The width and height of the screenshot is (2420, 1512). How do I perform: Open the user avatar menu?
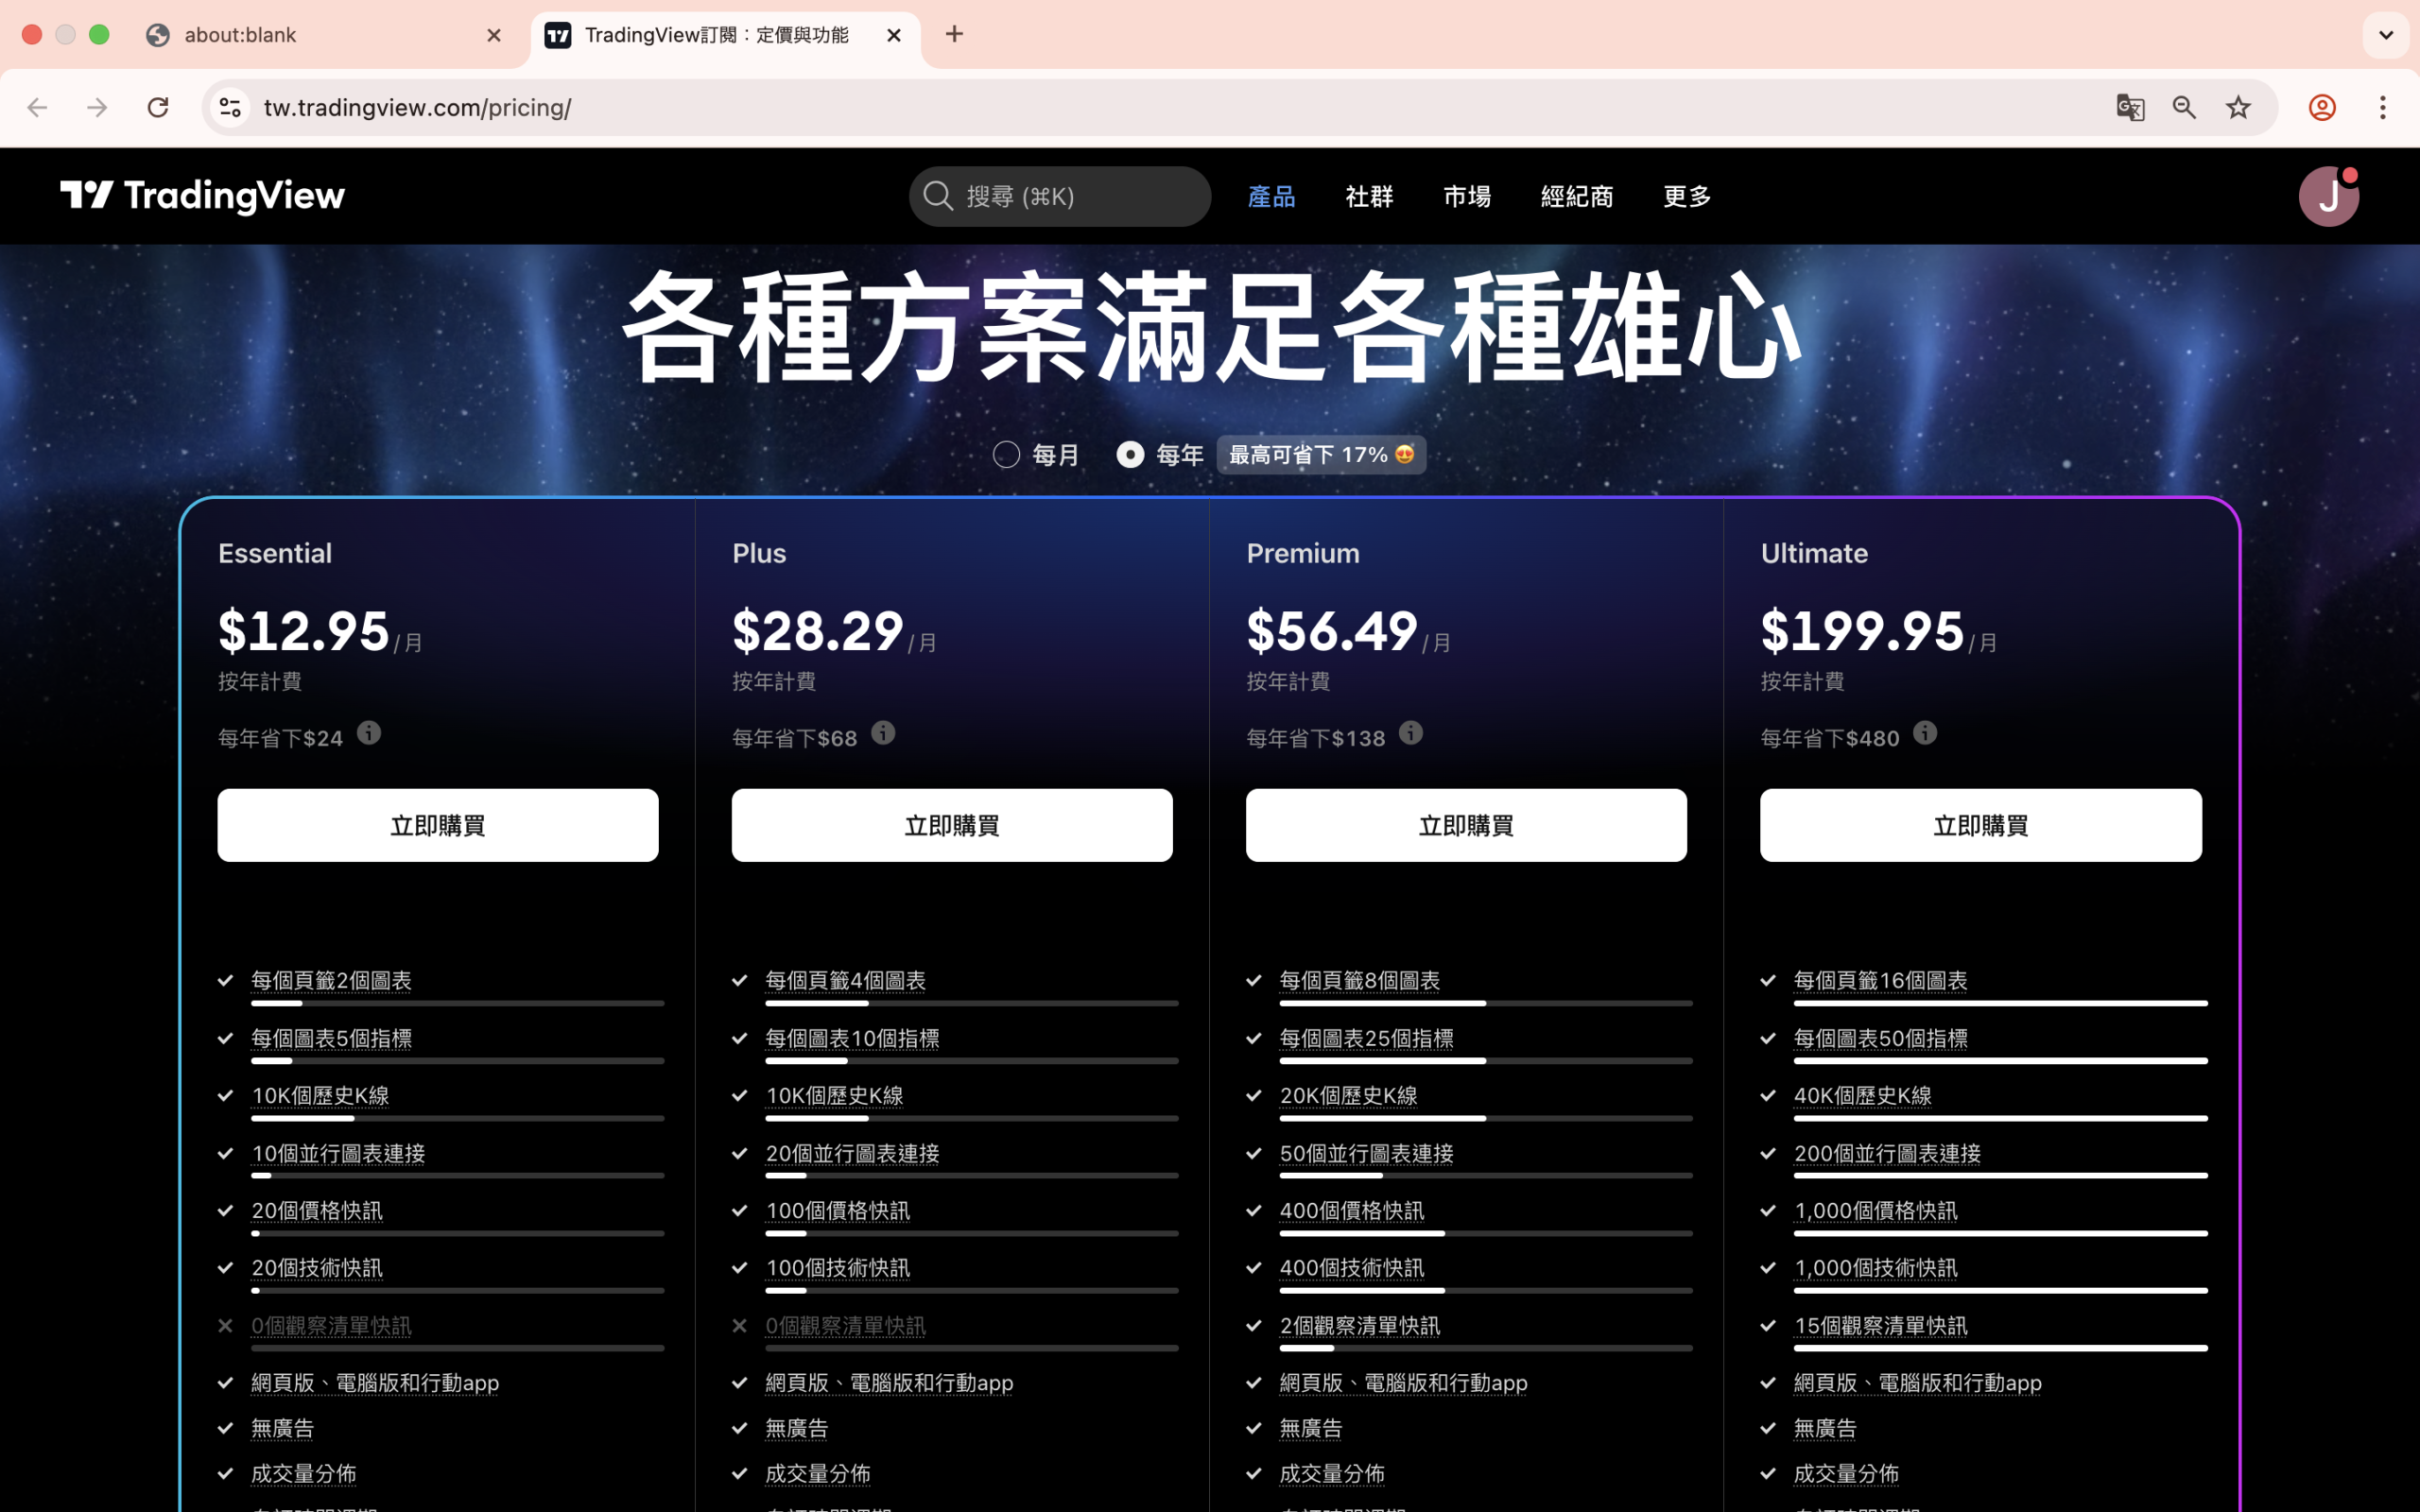click(x=2328, y=196)
